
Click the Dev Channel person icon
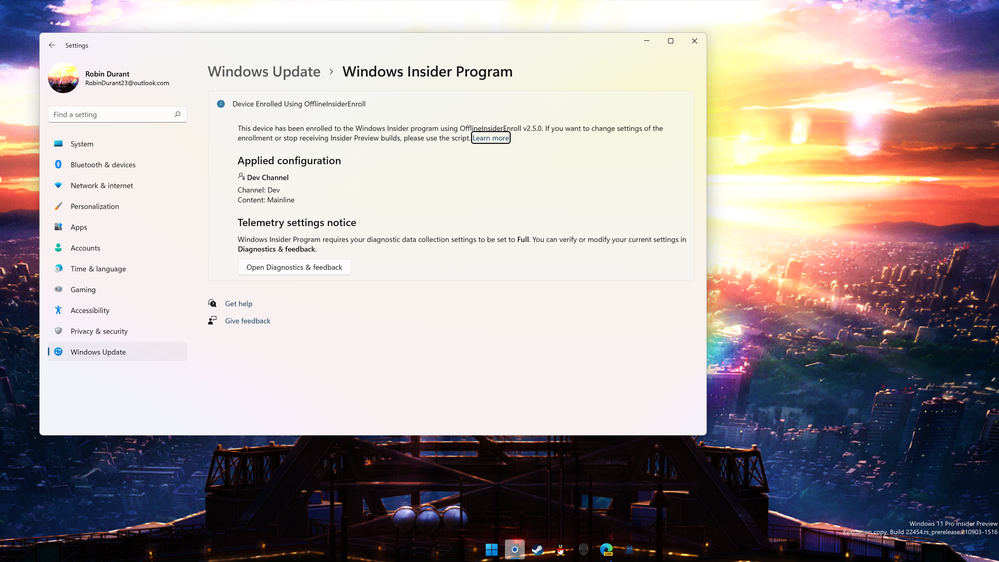click(241, 177)
